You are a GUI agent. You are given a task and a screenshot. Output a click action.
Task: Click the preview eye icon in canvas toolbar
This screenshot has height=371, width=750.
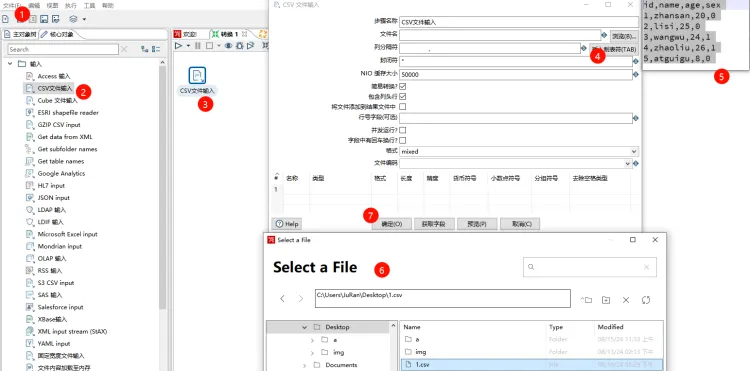228,46
